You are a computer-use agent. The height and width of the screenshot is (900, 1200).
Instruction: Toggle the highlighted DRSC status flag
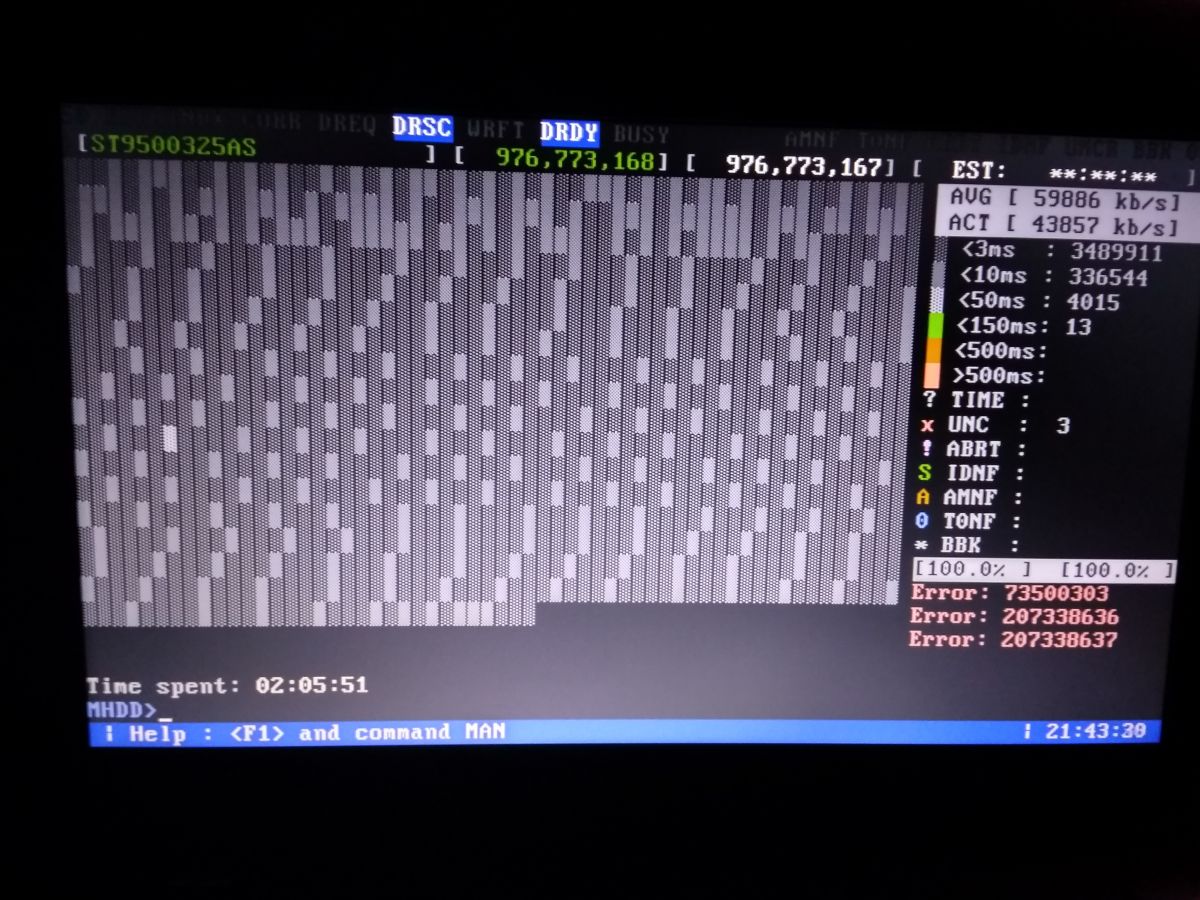pyautogui.click(x=423, y=128)
